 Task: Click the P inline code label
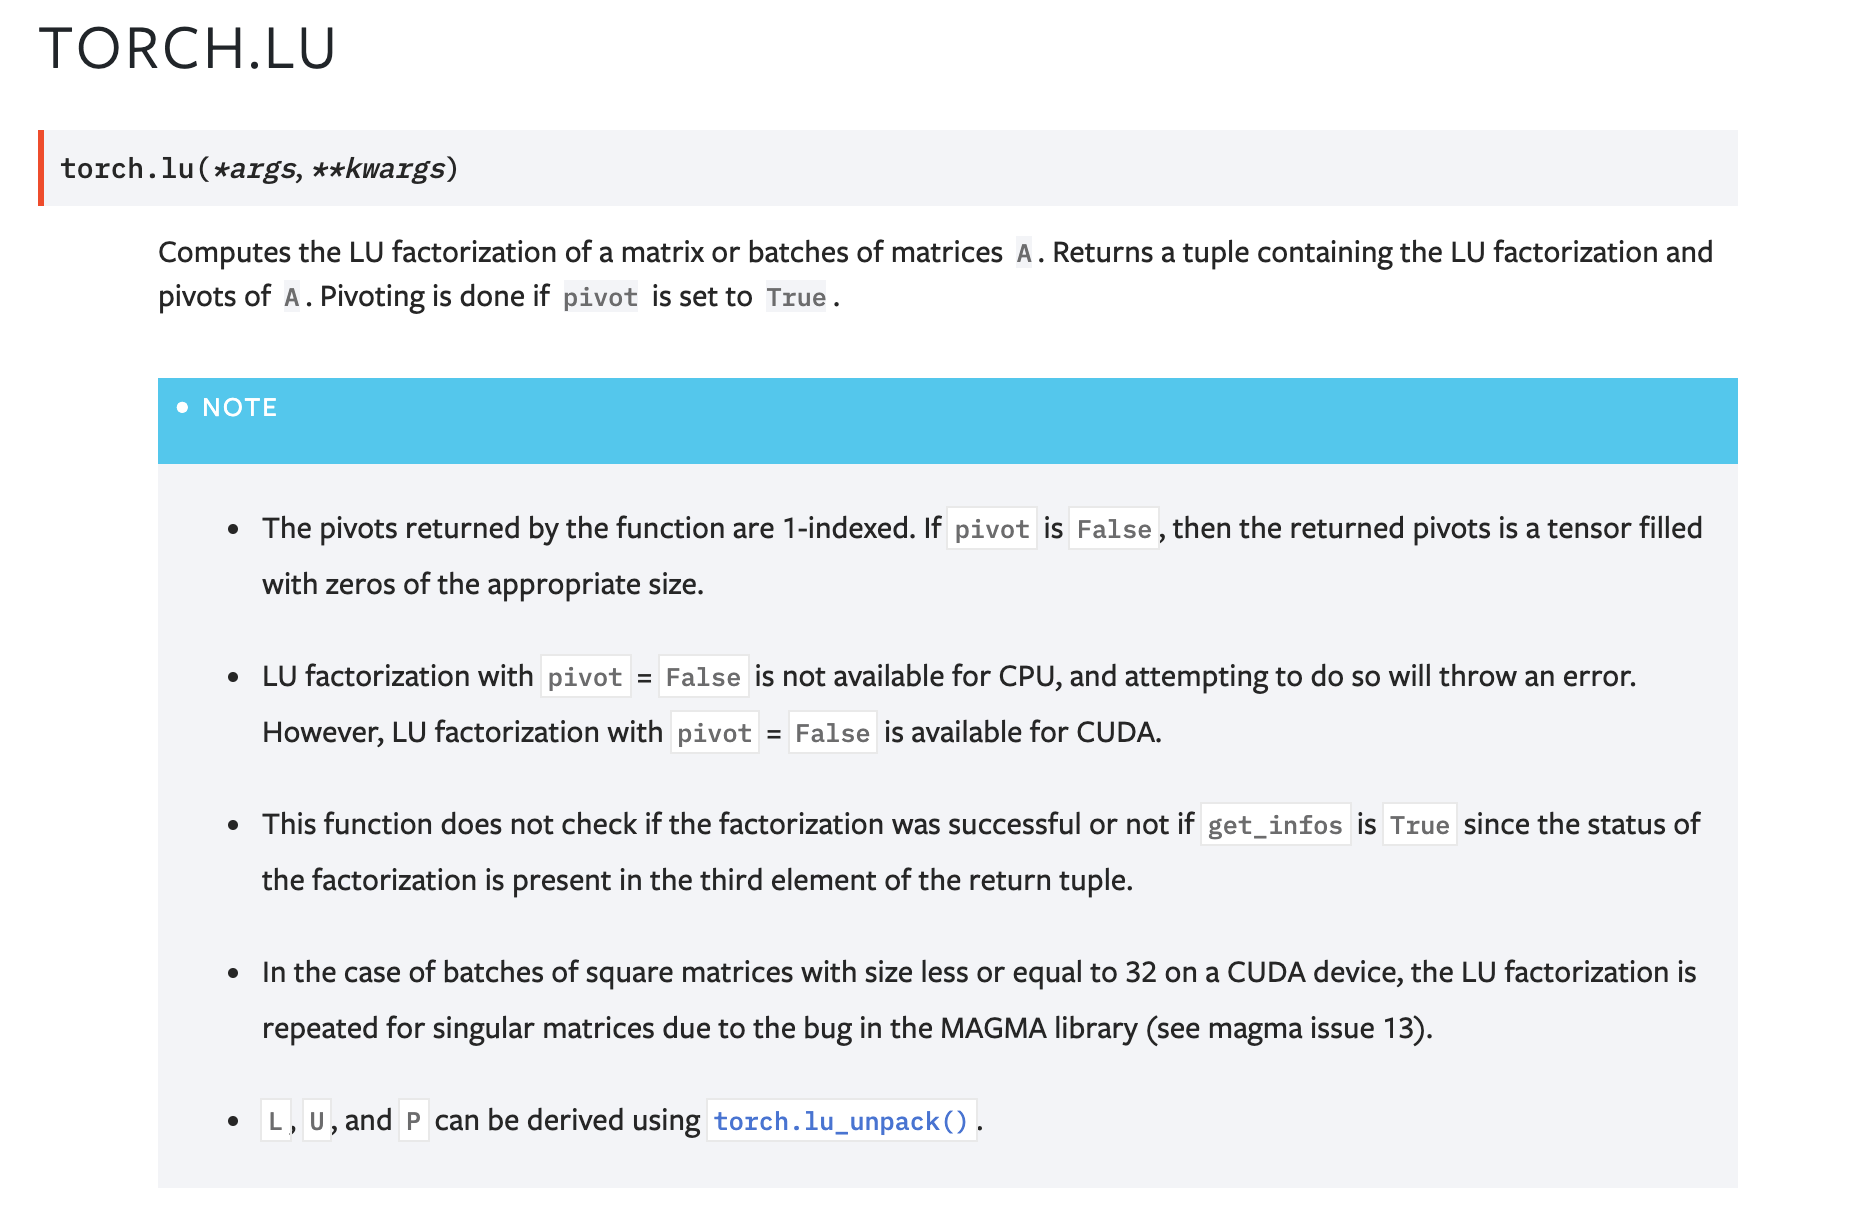413,1121
